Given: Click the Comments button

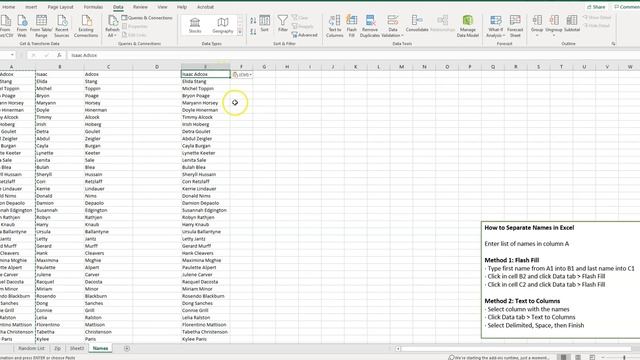Looking at the screenshot, I should (x=627, y=7).
